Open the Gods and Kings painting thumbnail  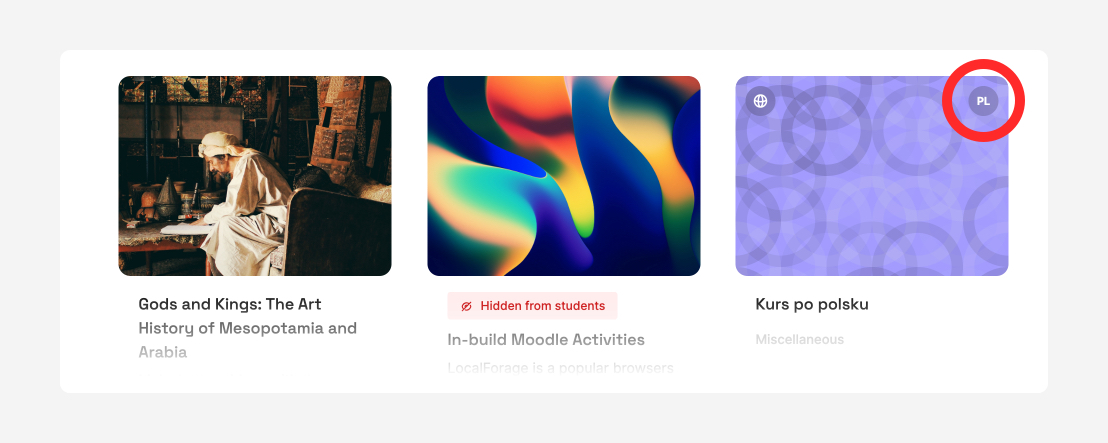click(x=255, y=176)
